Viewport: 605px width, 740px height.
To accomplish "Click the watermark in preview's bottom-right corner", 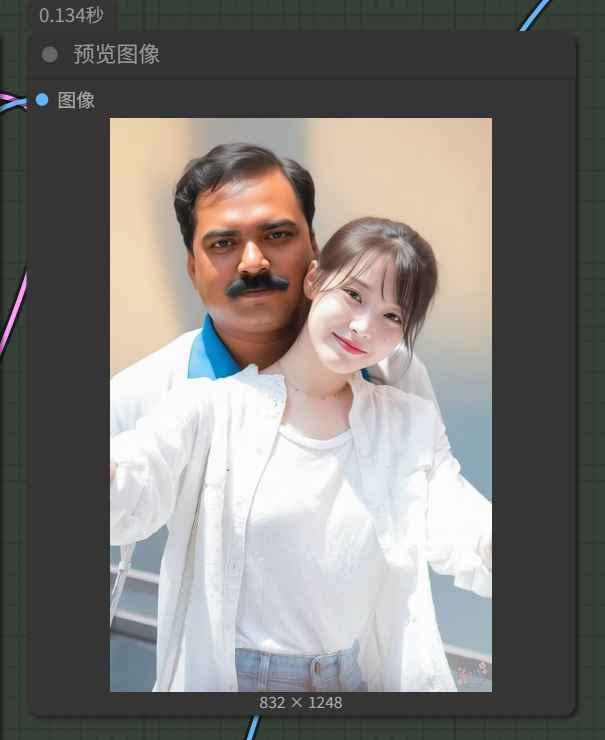I will pyautogui.click(x=472, y=675).
